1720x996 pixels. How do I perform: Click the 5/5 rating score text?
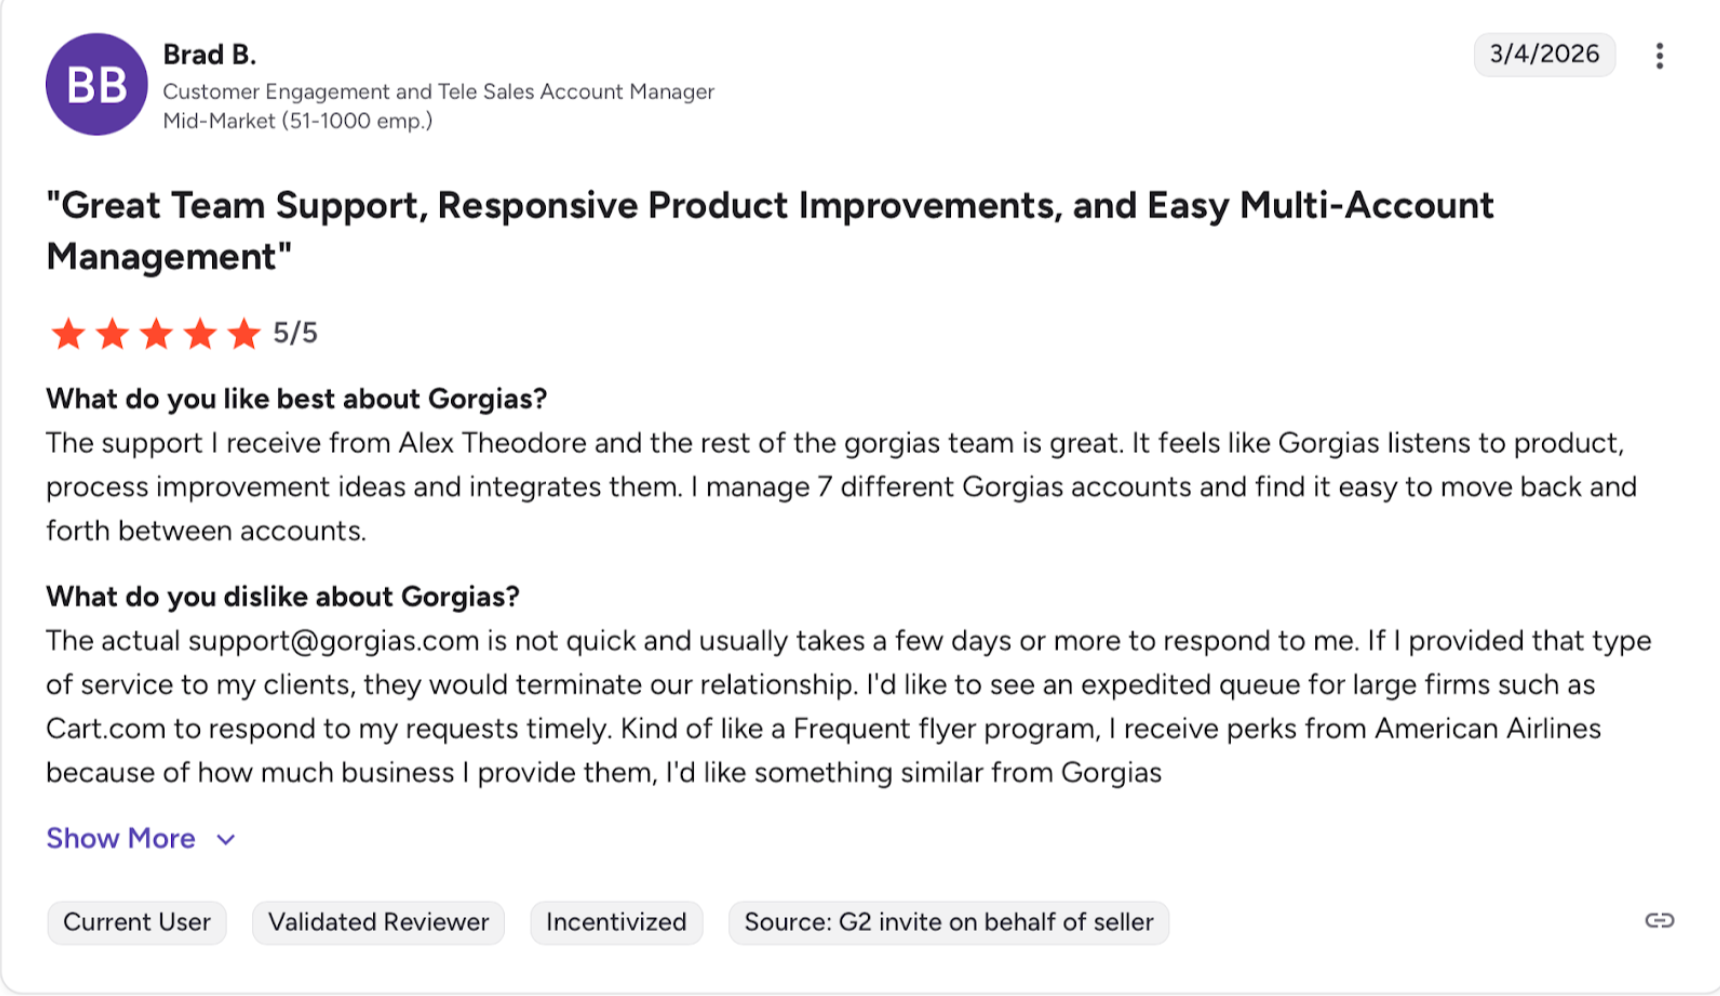click(x=295, y=333)
